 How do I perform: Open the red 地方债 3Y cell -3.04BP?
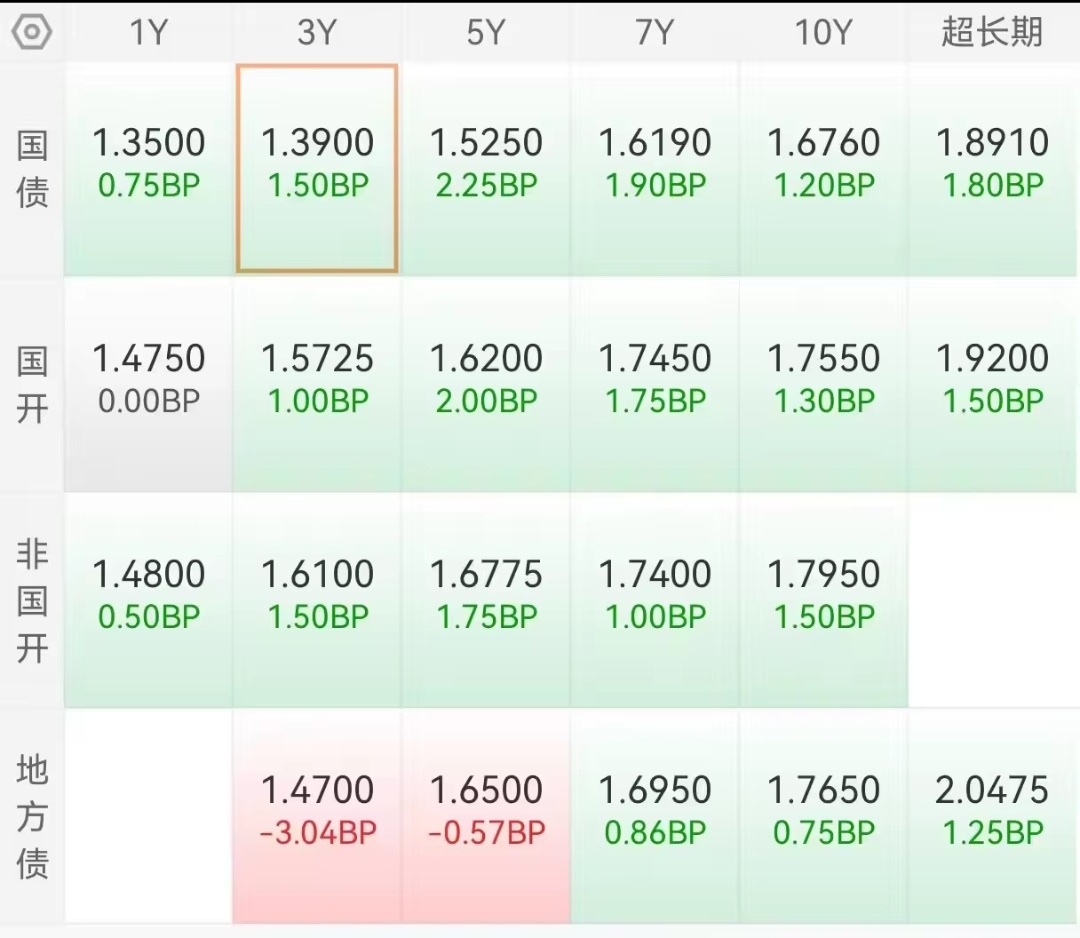(317, 816)
